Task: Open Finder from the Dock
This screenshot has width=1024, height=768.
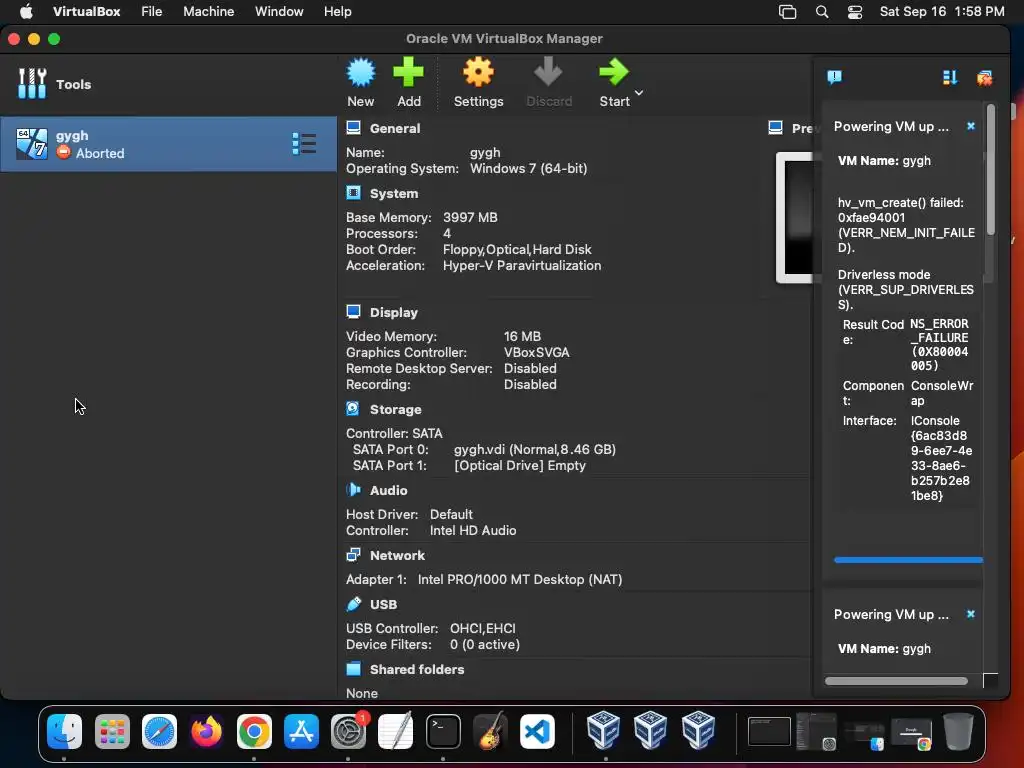Action: (x=64, y=731)
